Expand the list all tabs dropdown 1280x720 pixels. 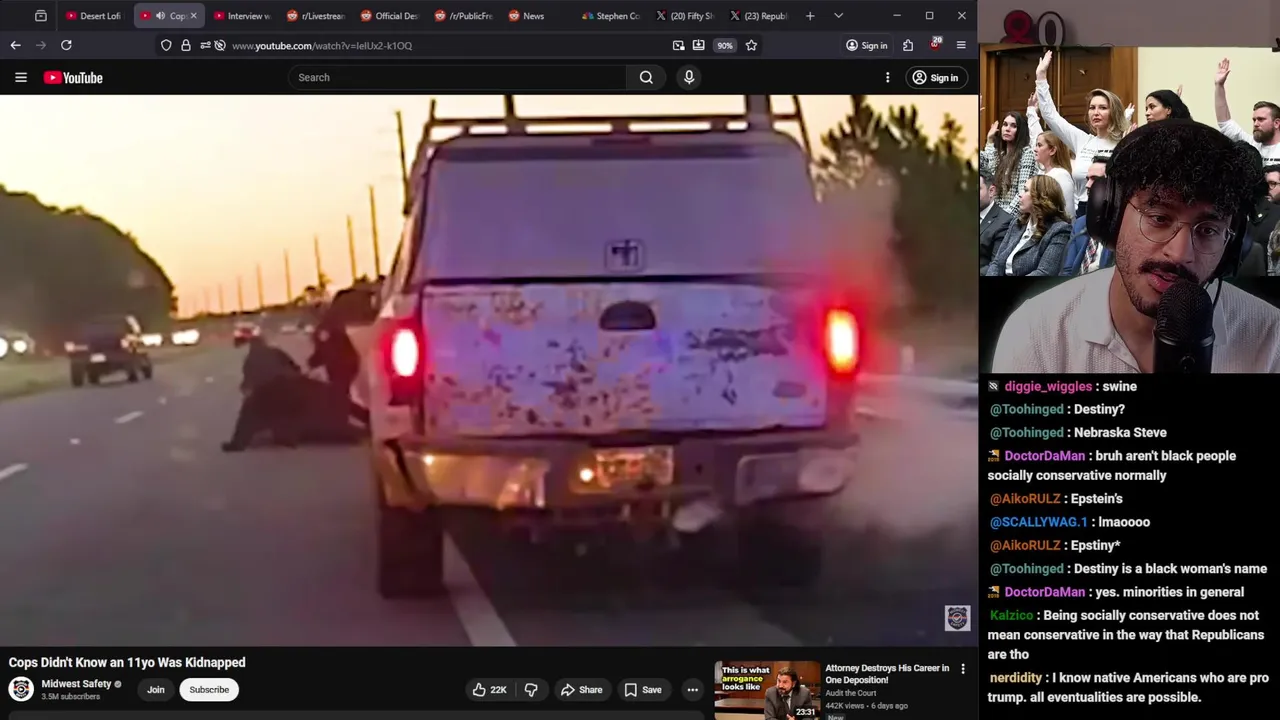click(838, 16)
